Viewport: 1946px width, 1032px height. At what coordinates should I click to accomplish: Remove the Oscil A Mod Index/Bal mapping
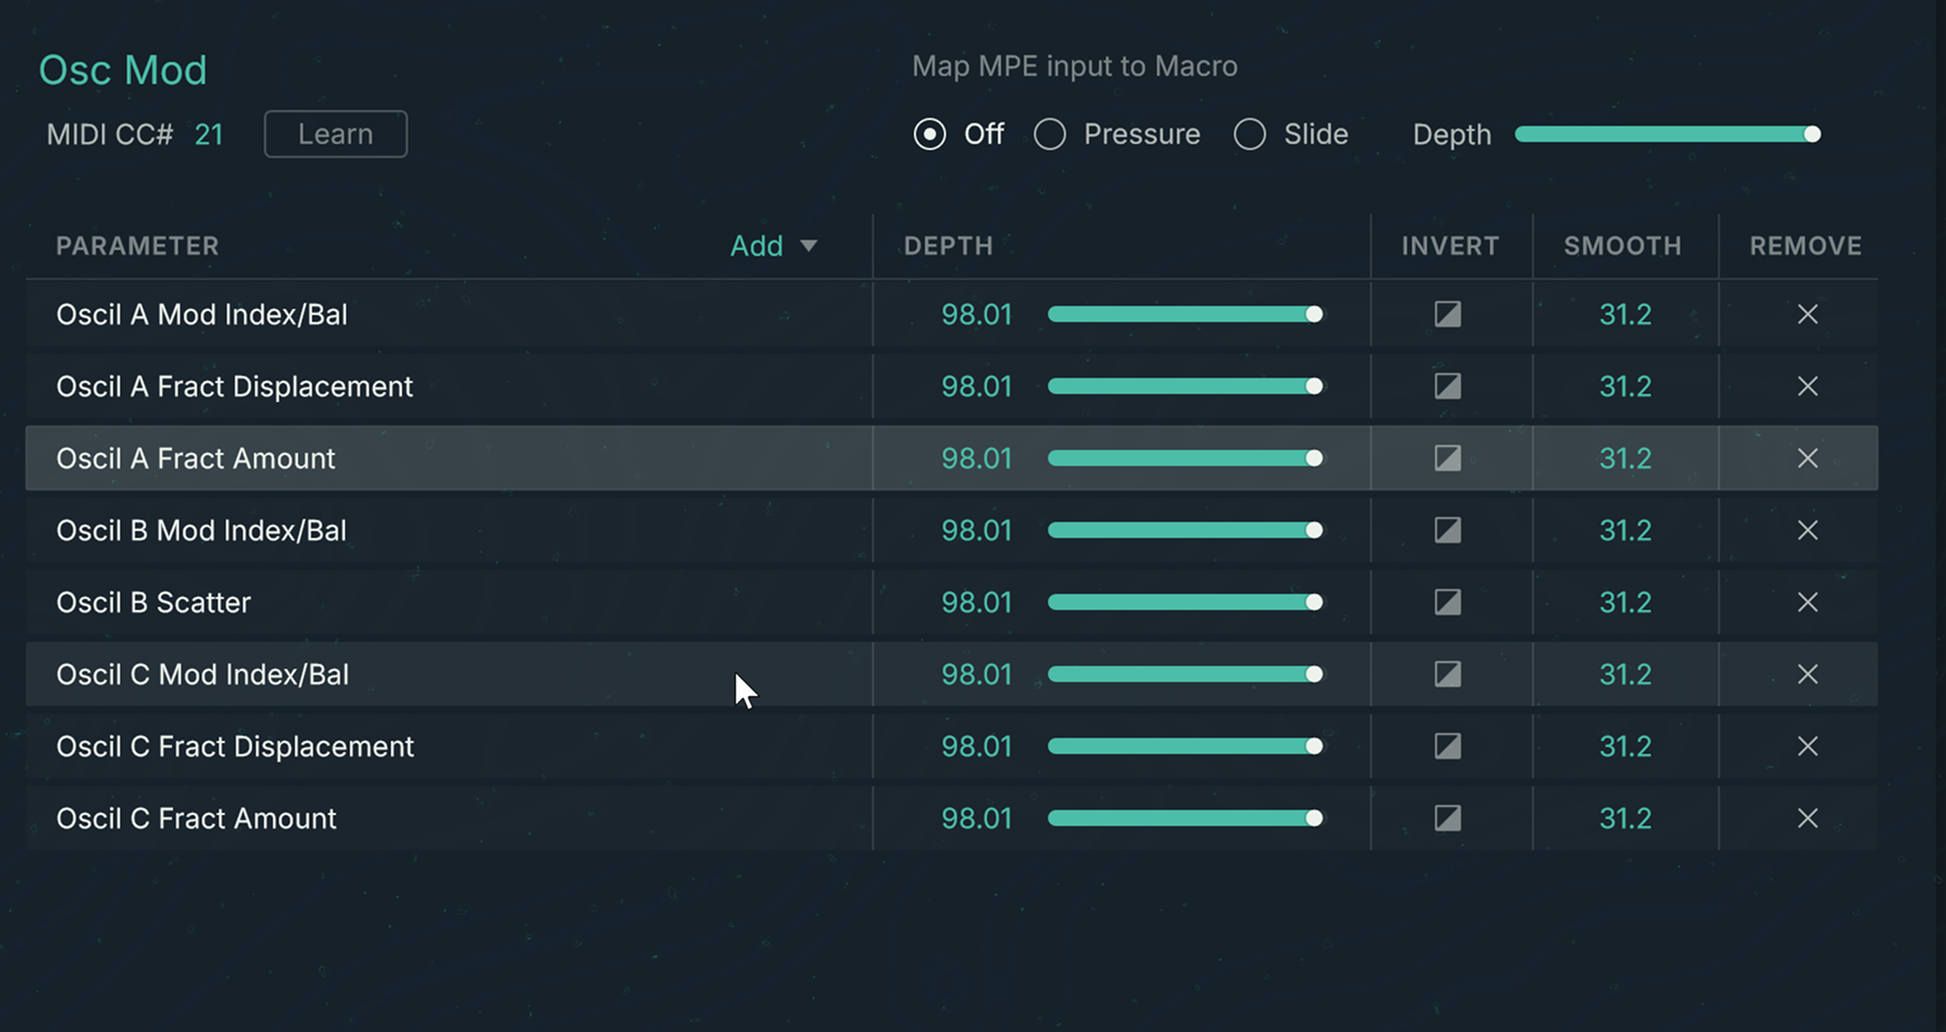[1807, 314]
